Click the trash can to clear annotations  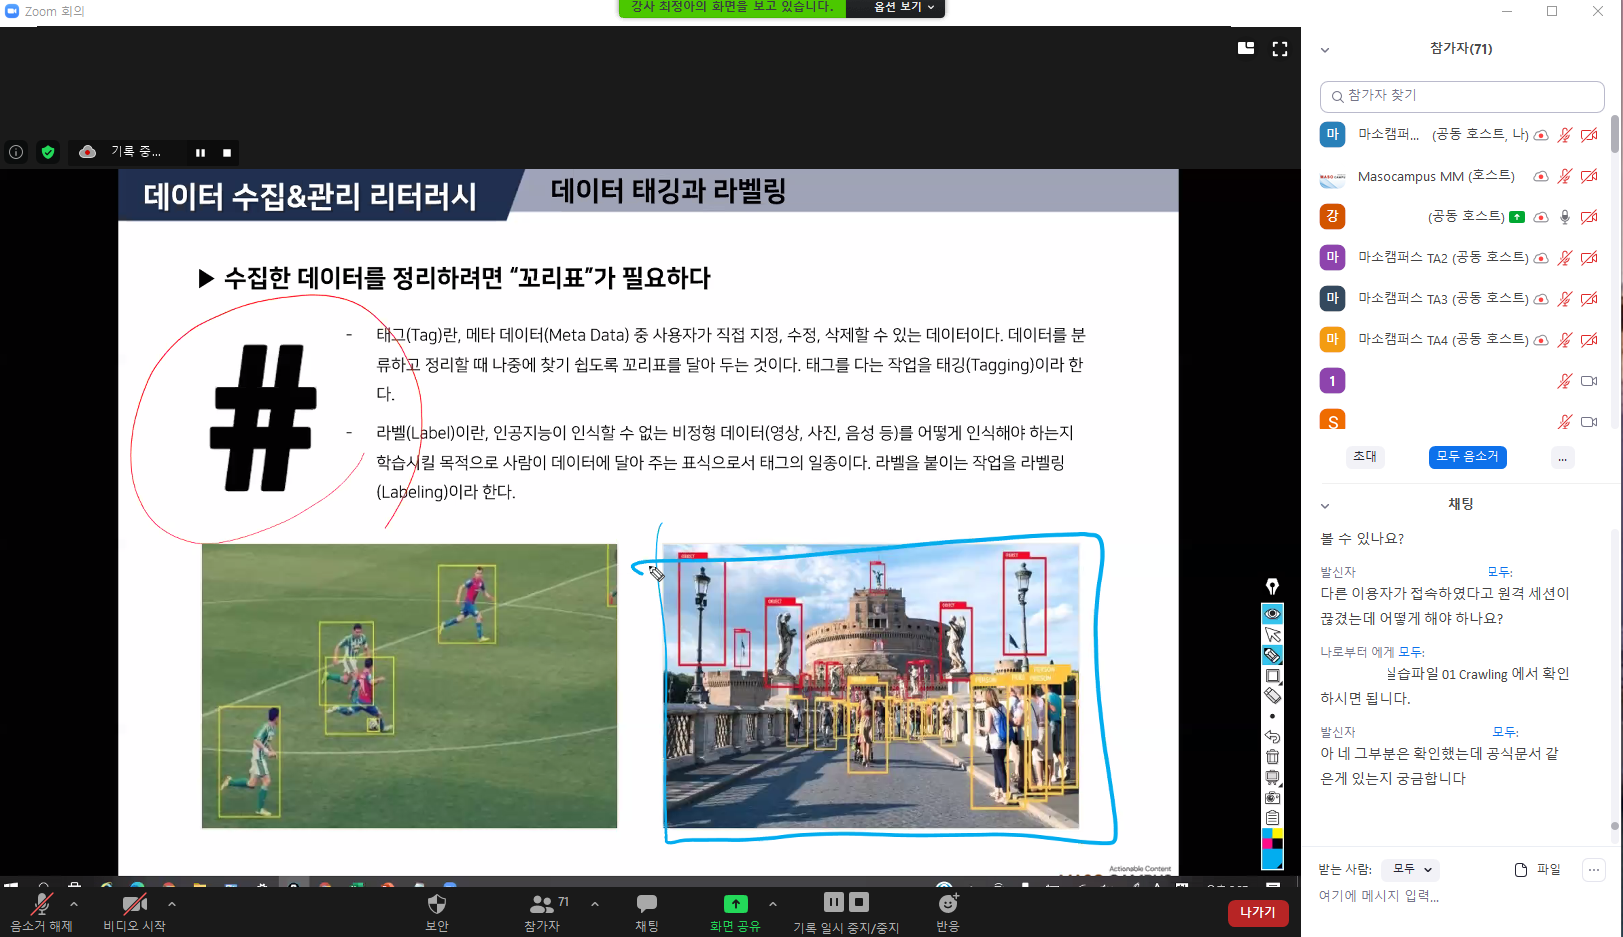tap(1272, 757)
